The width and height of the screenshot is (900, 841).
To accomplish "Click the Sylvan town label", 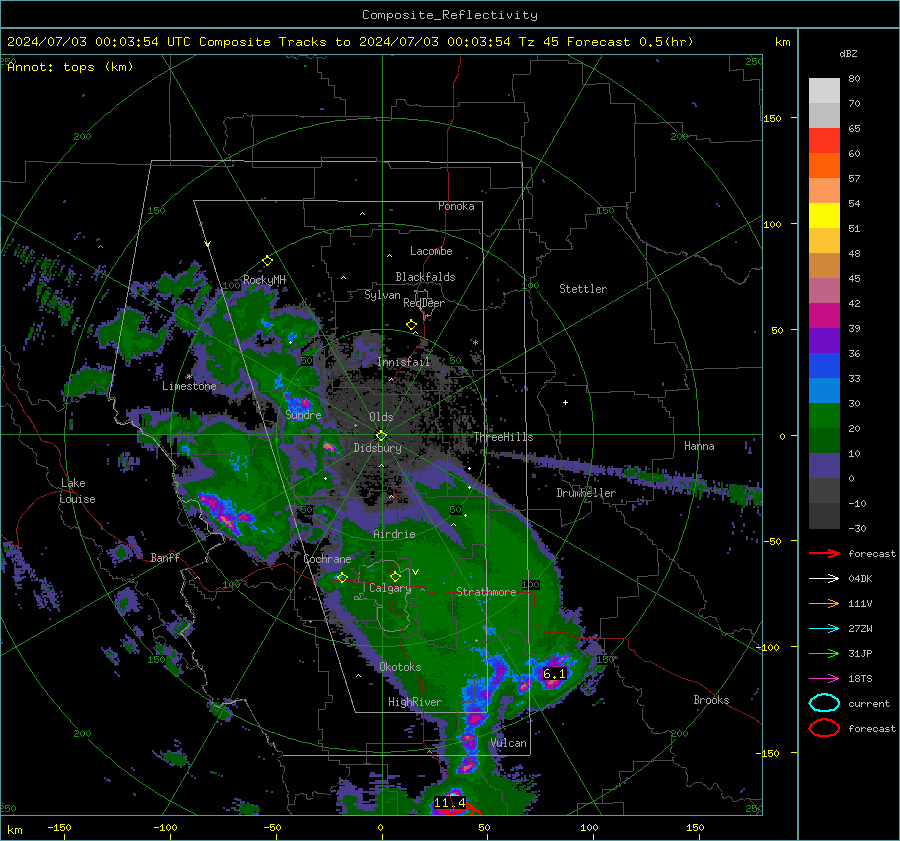I will click(382, 295).
